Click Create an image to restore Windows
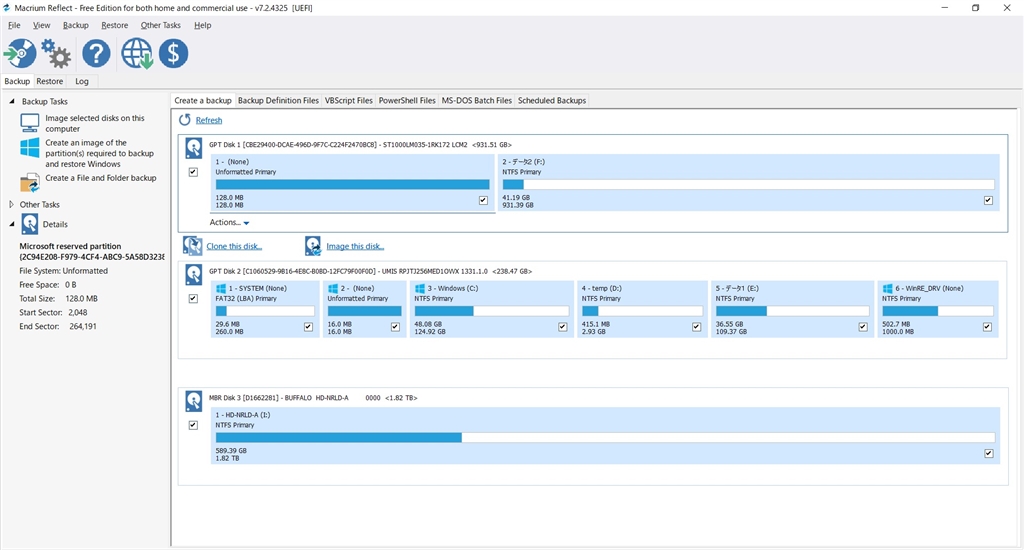Viewport: 1024px width, 550px height. (x=99, y=153)
